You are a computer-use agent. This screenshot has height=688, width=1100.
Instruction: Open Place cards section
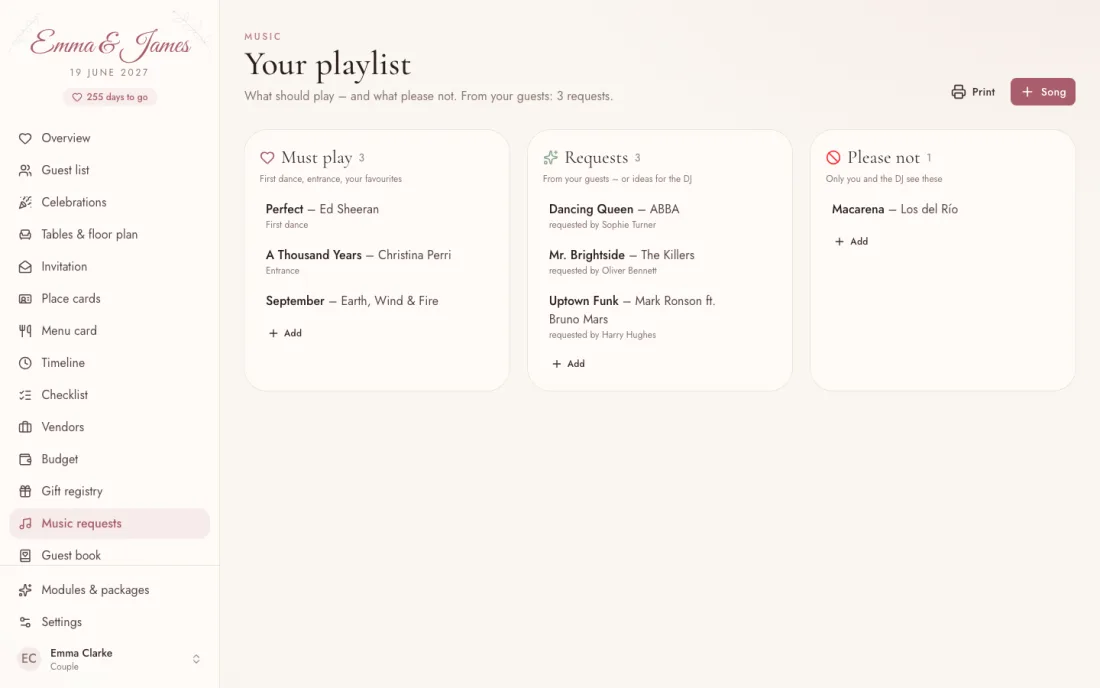(x=109, y=299)
